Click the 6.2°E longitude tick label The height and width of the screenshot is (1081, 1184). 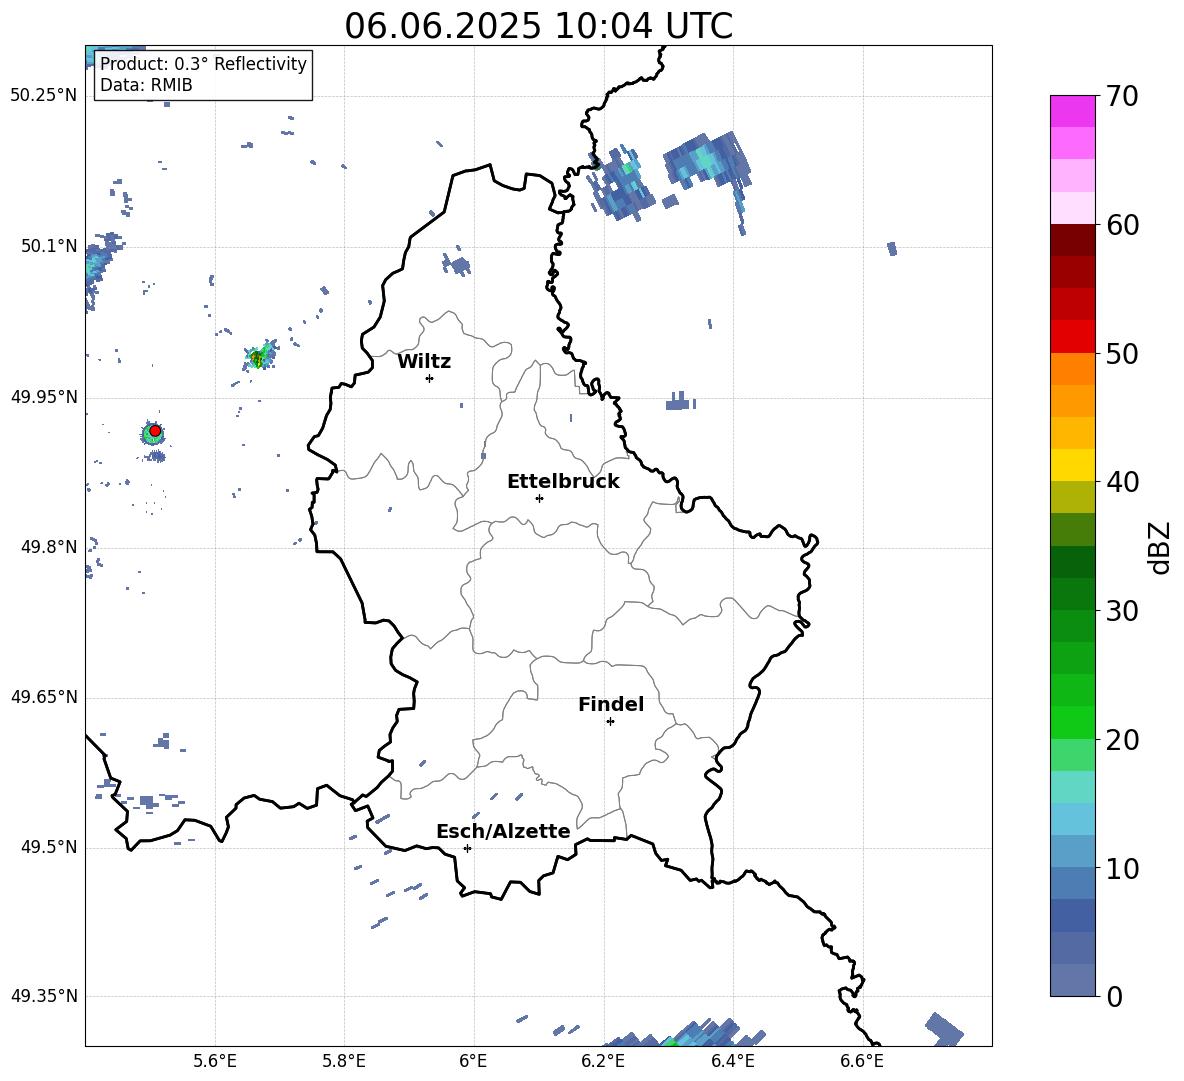[603, 1061]
